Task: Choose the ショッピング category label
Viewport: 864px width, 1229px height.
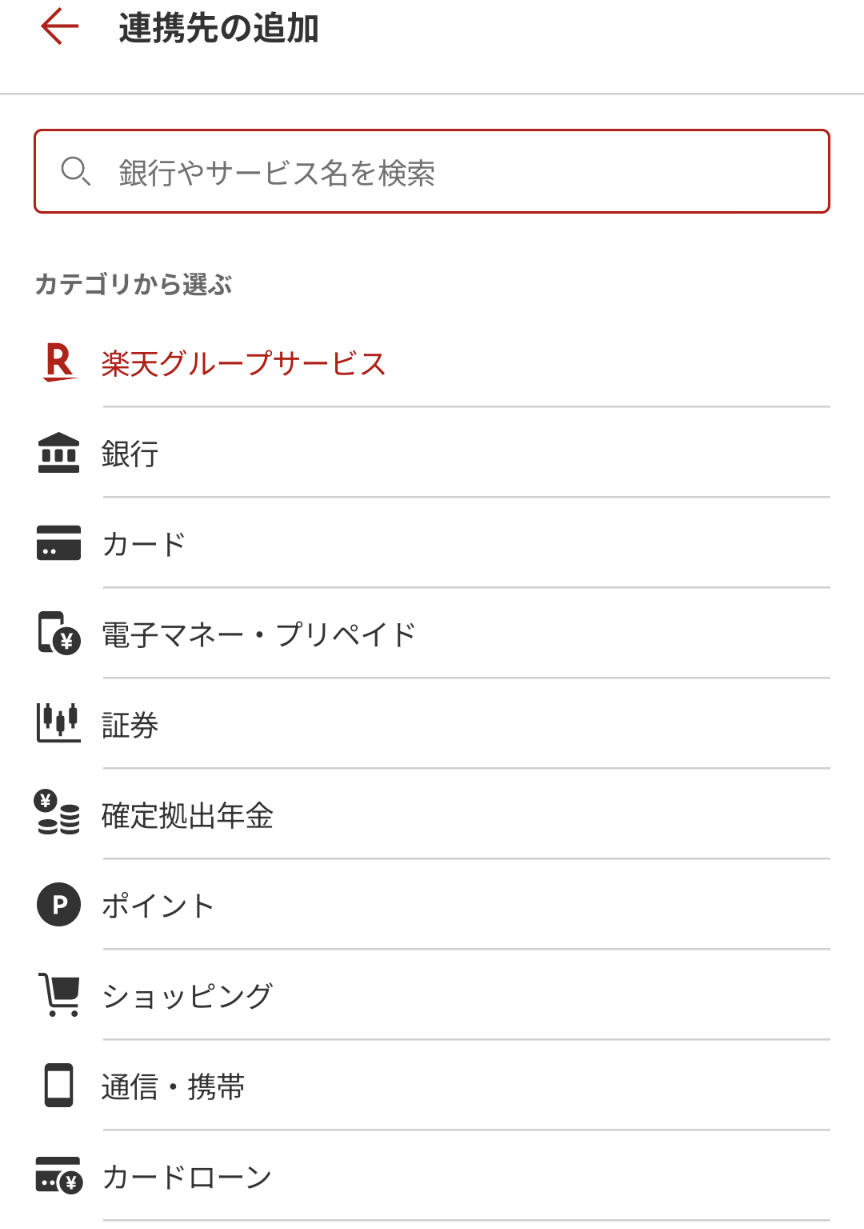Action: click(187, 996)
